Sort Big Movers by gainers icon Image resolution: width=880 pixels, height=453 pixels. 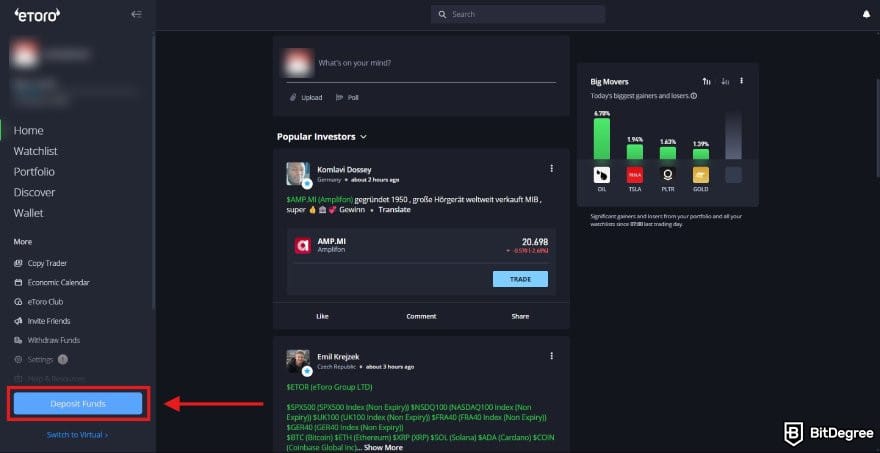pyautogui.click(x=706, y=81)
